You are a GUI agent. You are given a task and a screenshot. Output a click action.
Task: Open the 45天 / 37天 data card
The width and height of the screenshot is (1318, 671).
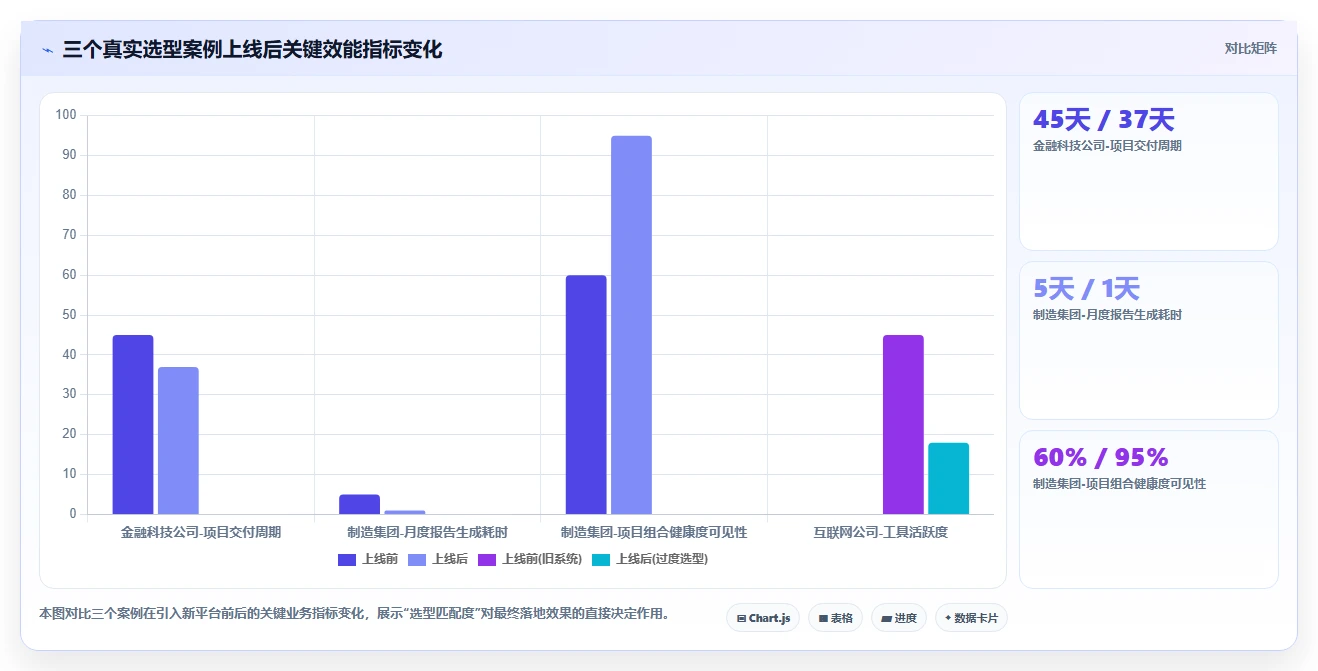pos(1149,171)
